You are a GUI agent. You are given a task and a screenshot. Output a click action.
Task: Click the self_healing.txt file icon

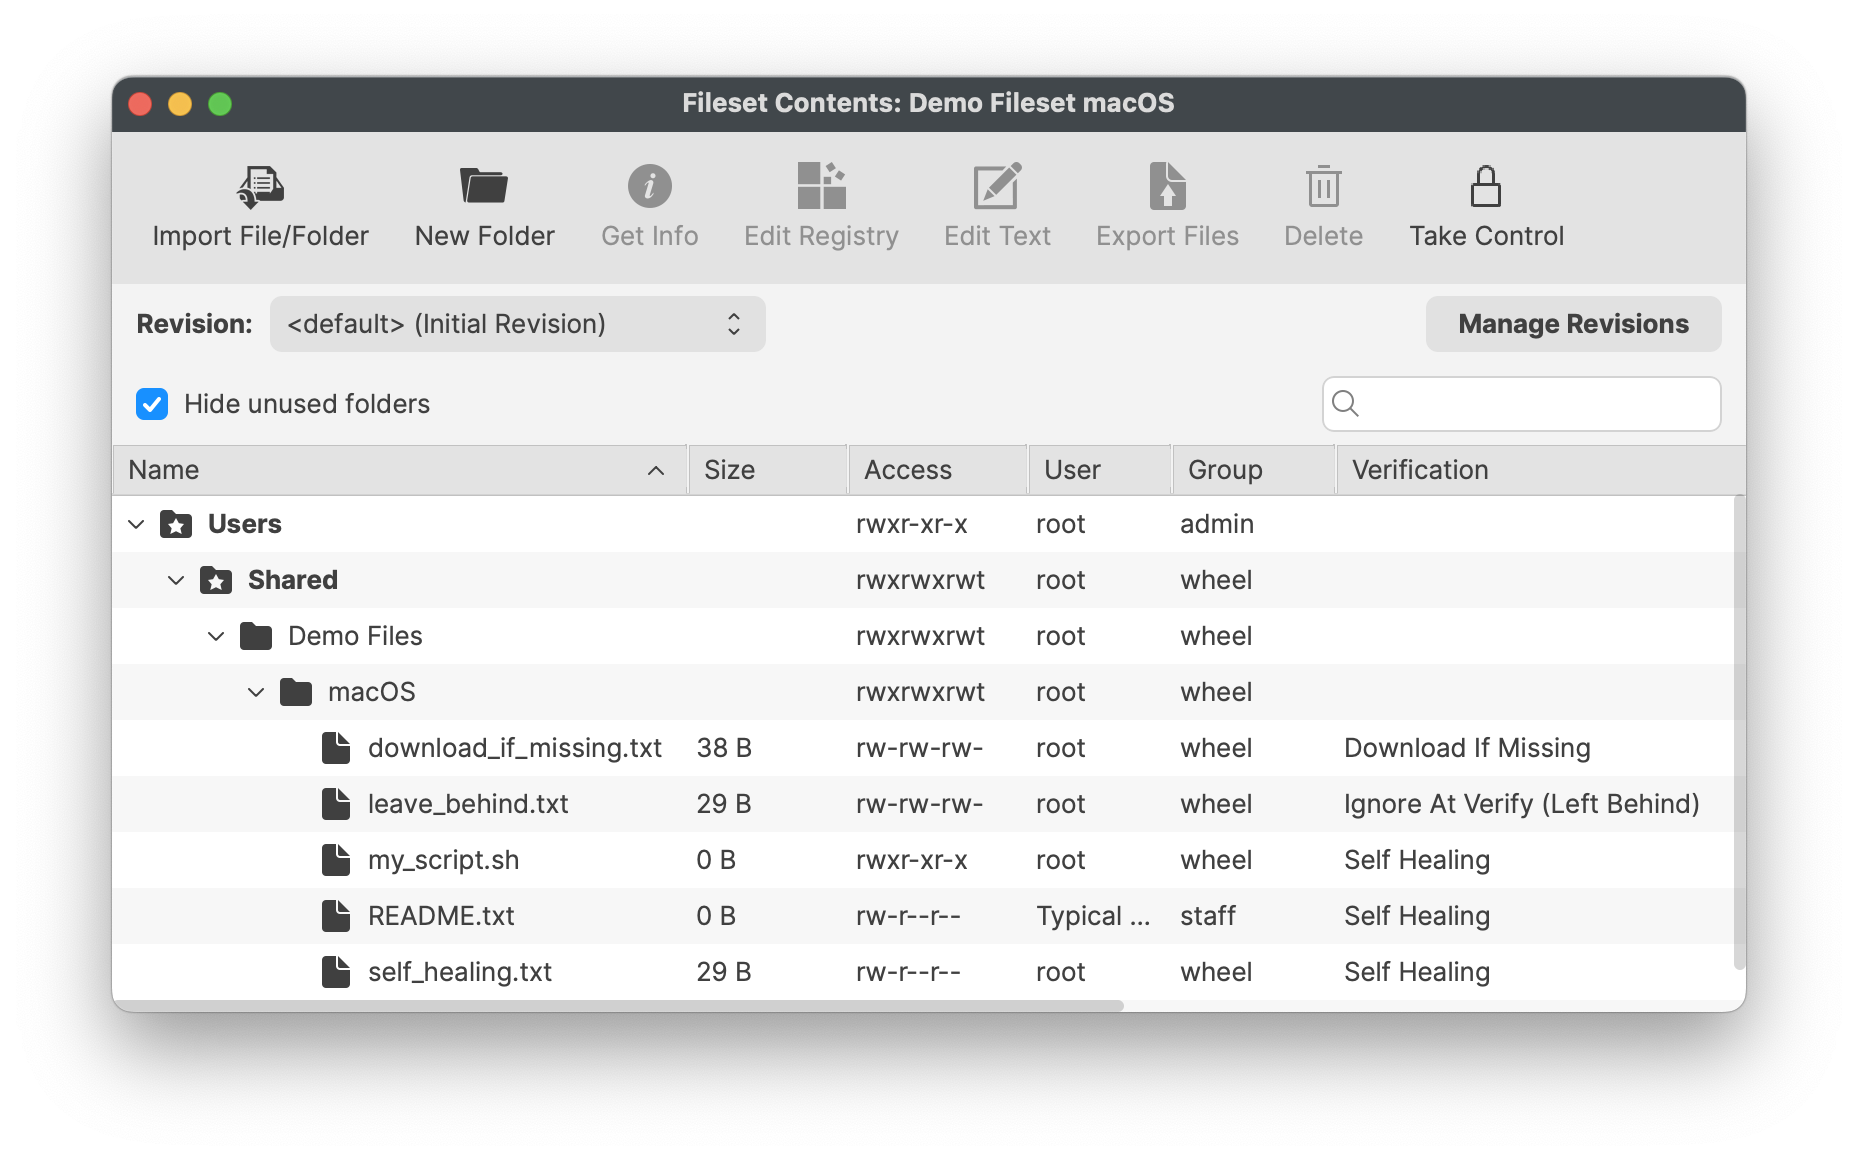click(x=336, y=972)
